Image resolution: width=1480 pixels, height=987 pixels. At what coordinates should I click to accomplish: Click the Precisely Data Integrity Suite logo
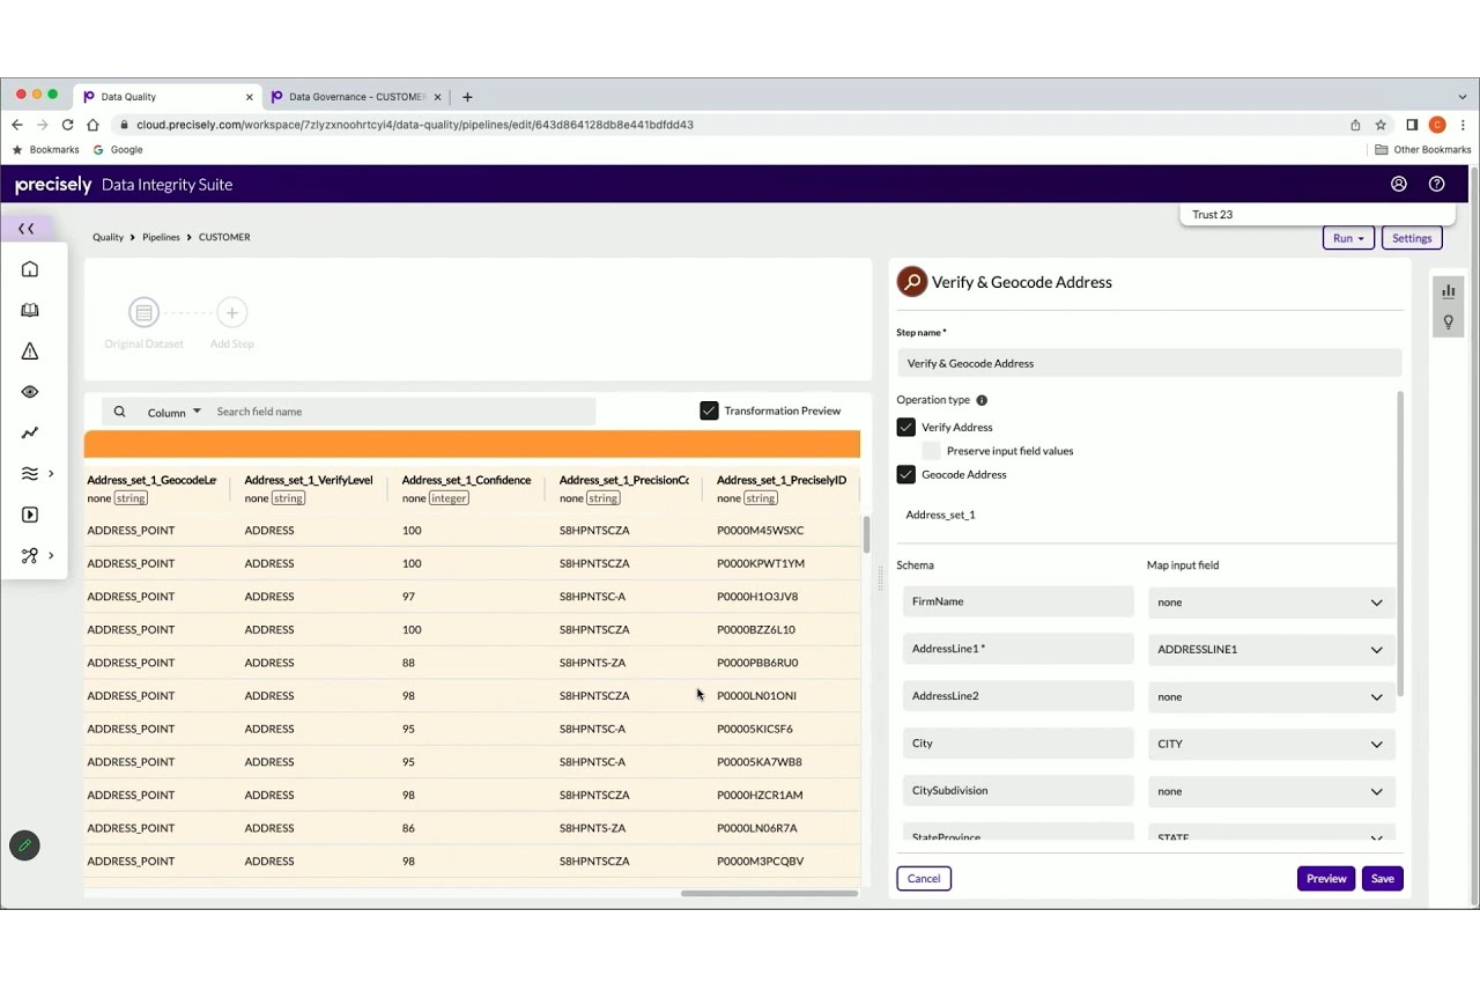(124, 184)
